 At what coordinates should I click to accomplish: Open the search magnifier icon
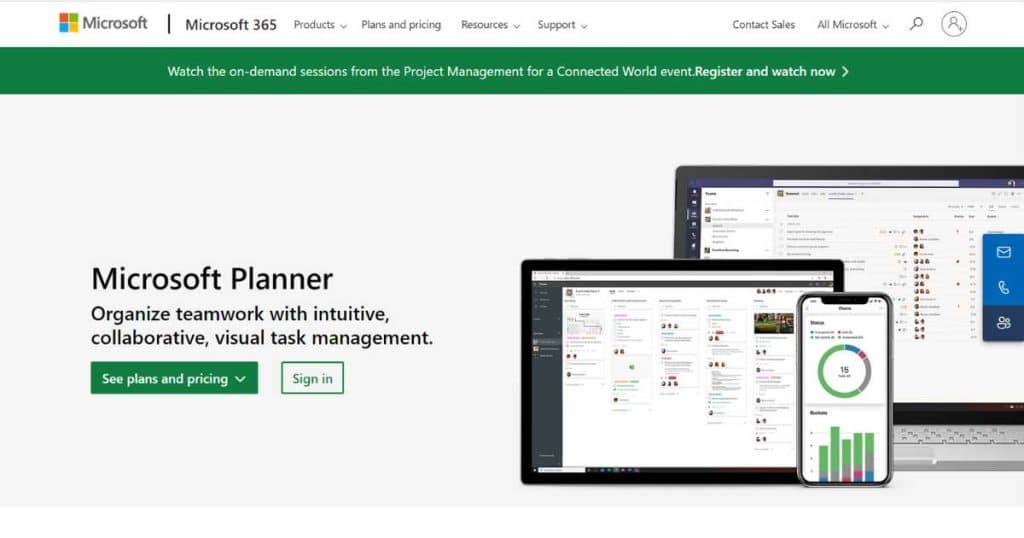pyautogui.click(x=916, y=24)
